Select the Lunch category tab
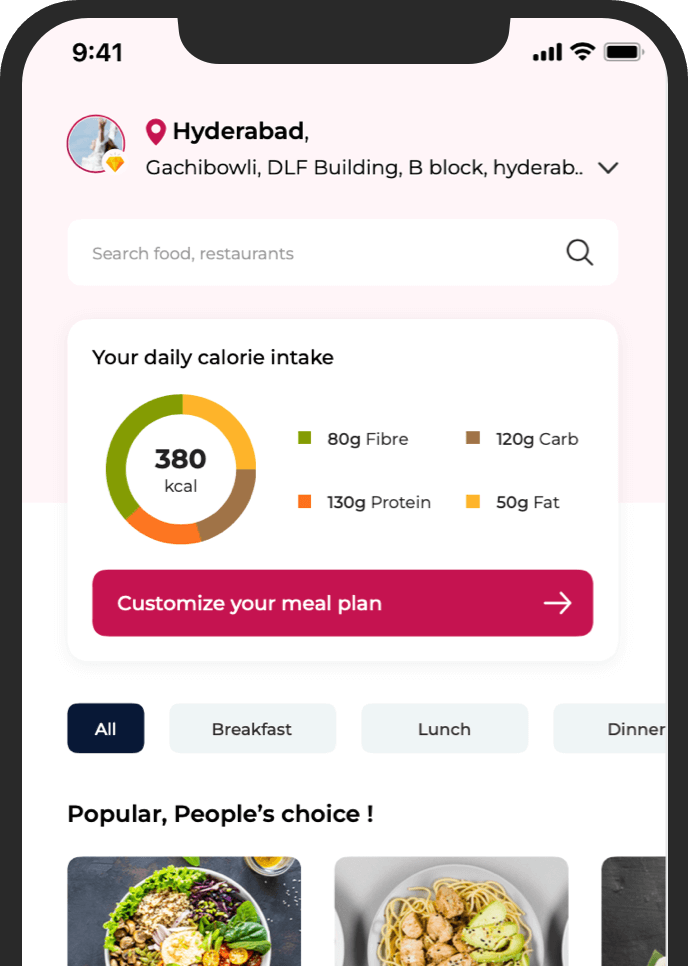The height and width of the screenshot is (966, 688). pos(444,728)
